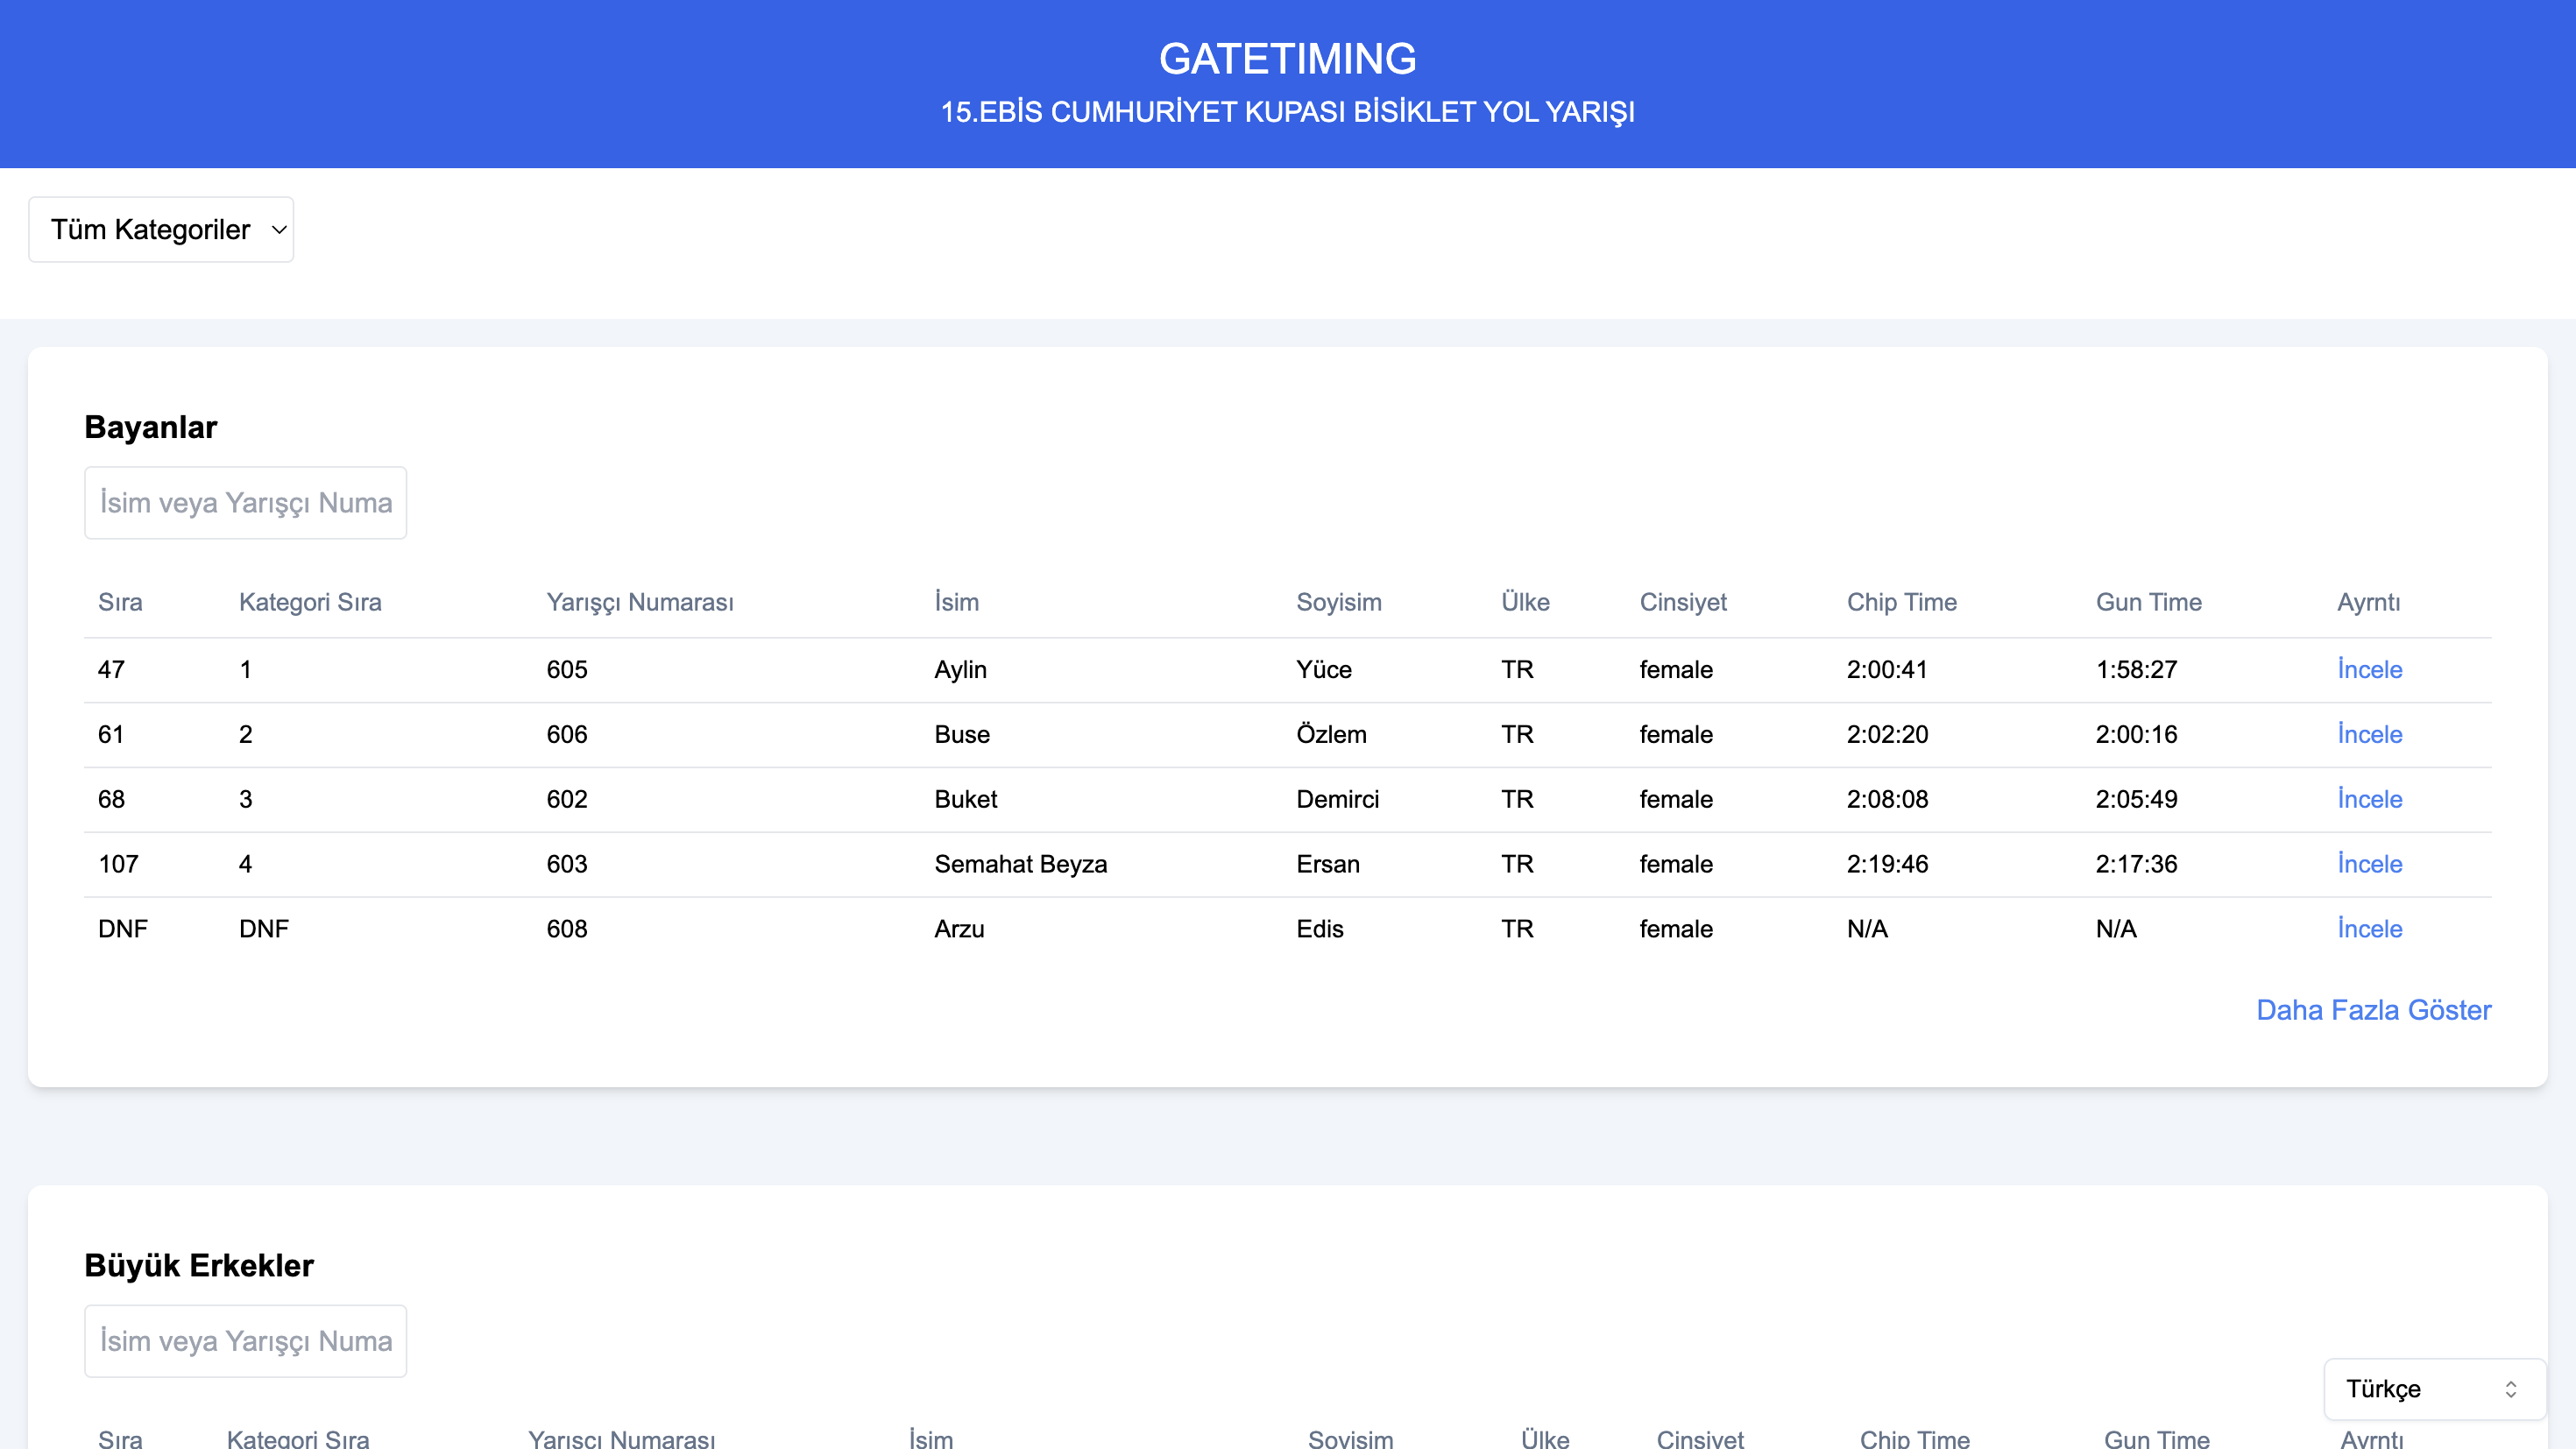This screenshot has width=2576, height=1449.
Task: View İncele details for DNF racer Arzu Edis
Action: (x=2369, y=929)
